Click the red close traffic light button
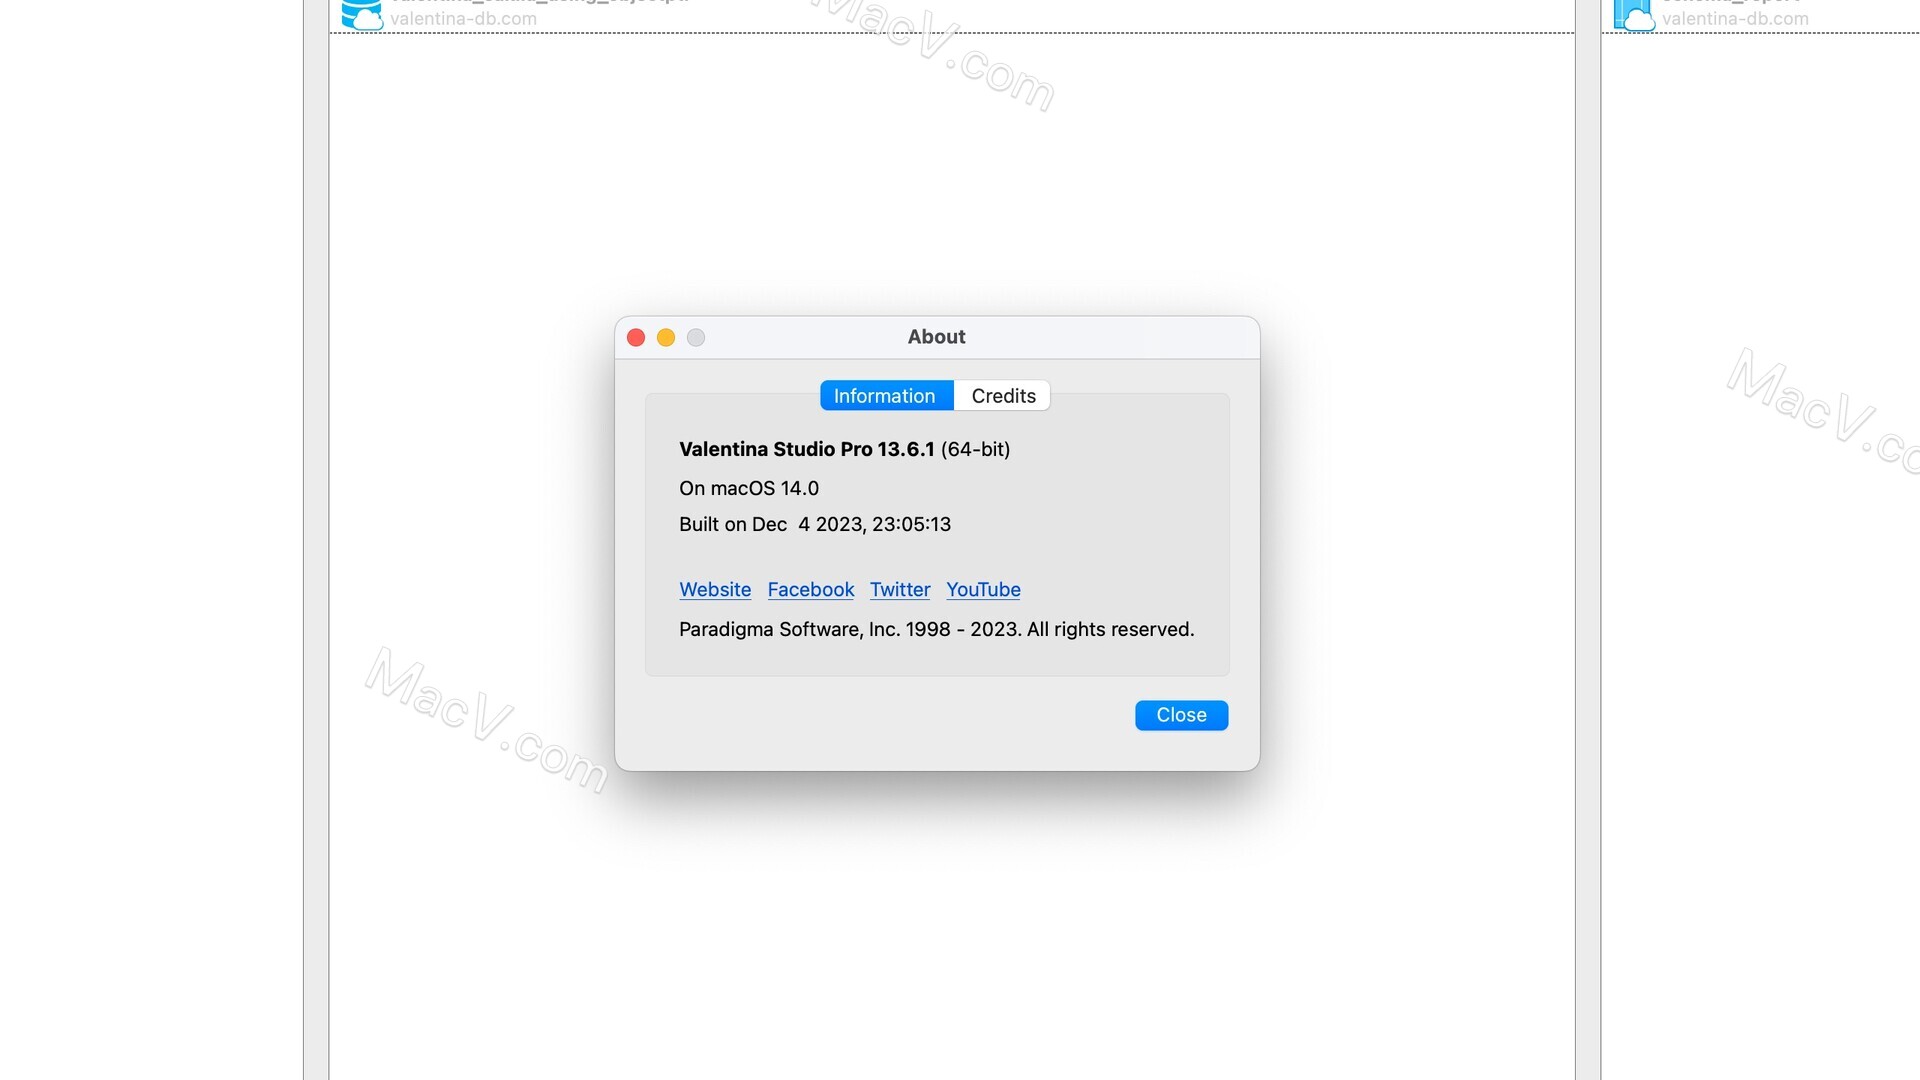Image resolution: width=1920 pixels, height=1080 pixels. (634, 336)
